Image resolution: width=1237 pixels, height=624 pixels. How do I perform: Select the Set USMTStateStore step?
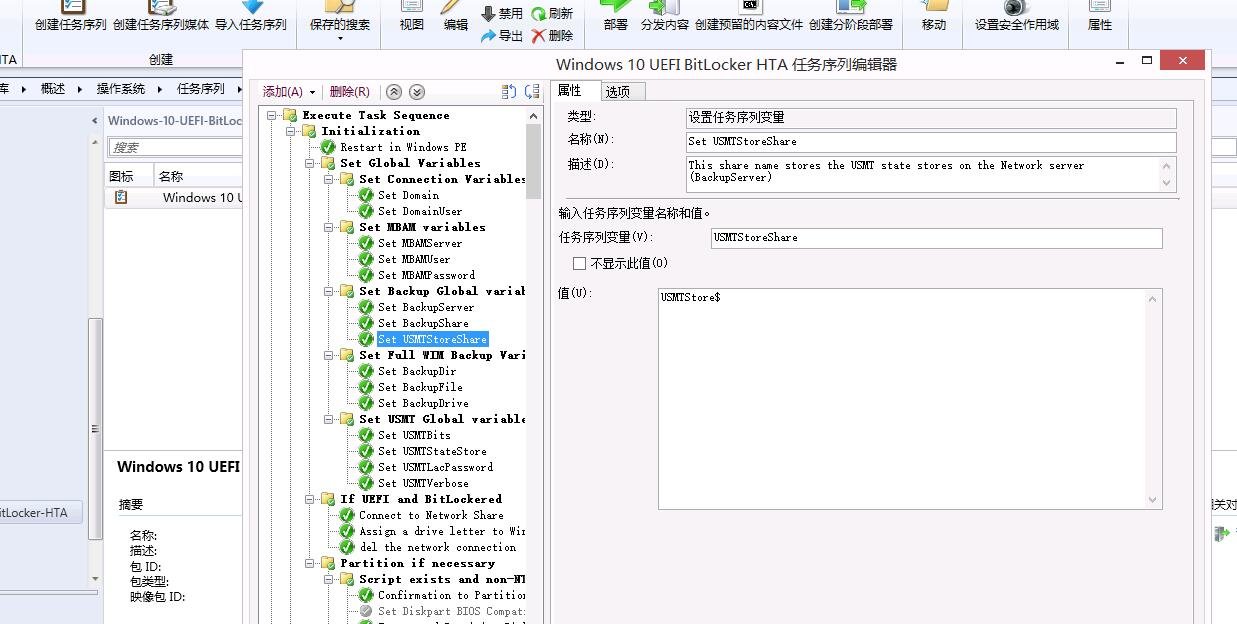coord(432,451)
